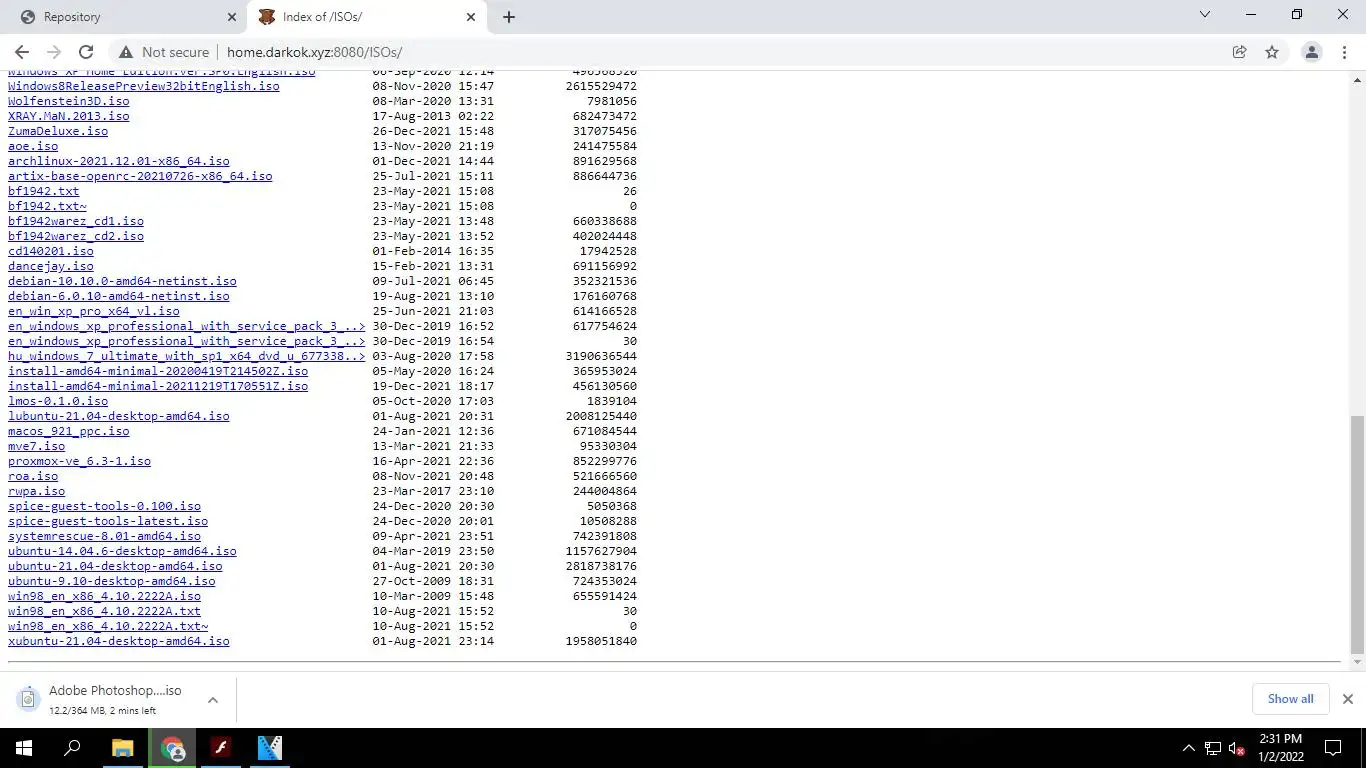Download proxmox-ve_6.3-1.iso
1366x768 pixels.
(79, 461)
